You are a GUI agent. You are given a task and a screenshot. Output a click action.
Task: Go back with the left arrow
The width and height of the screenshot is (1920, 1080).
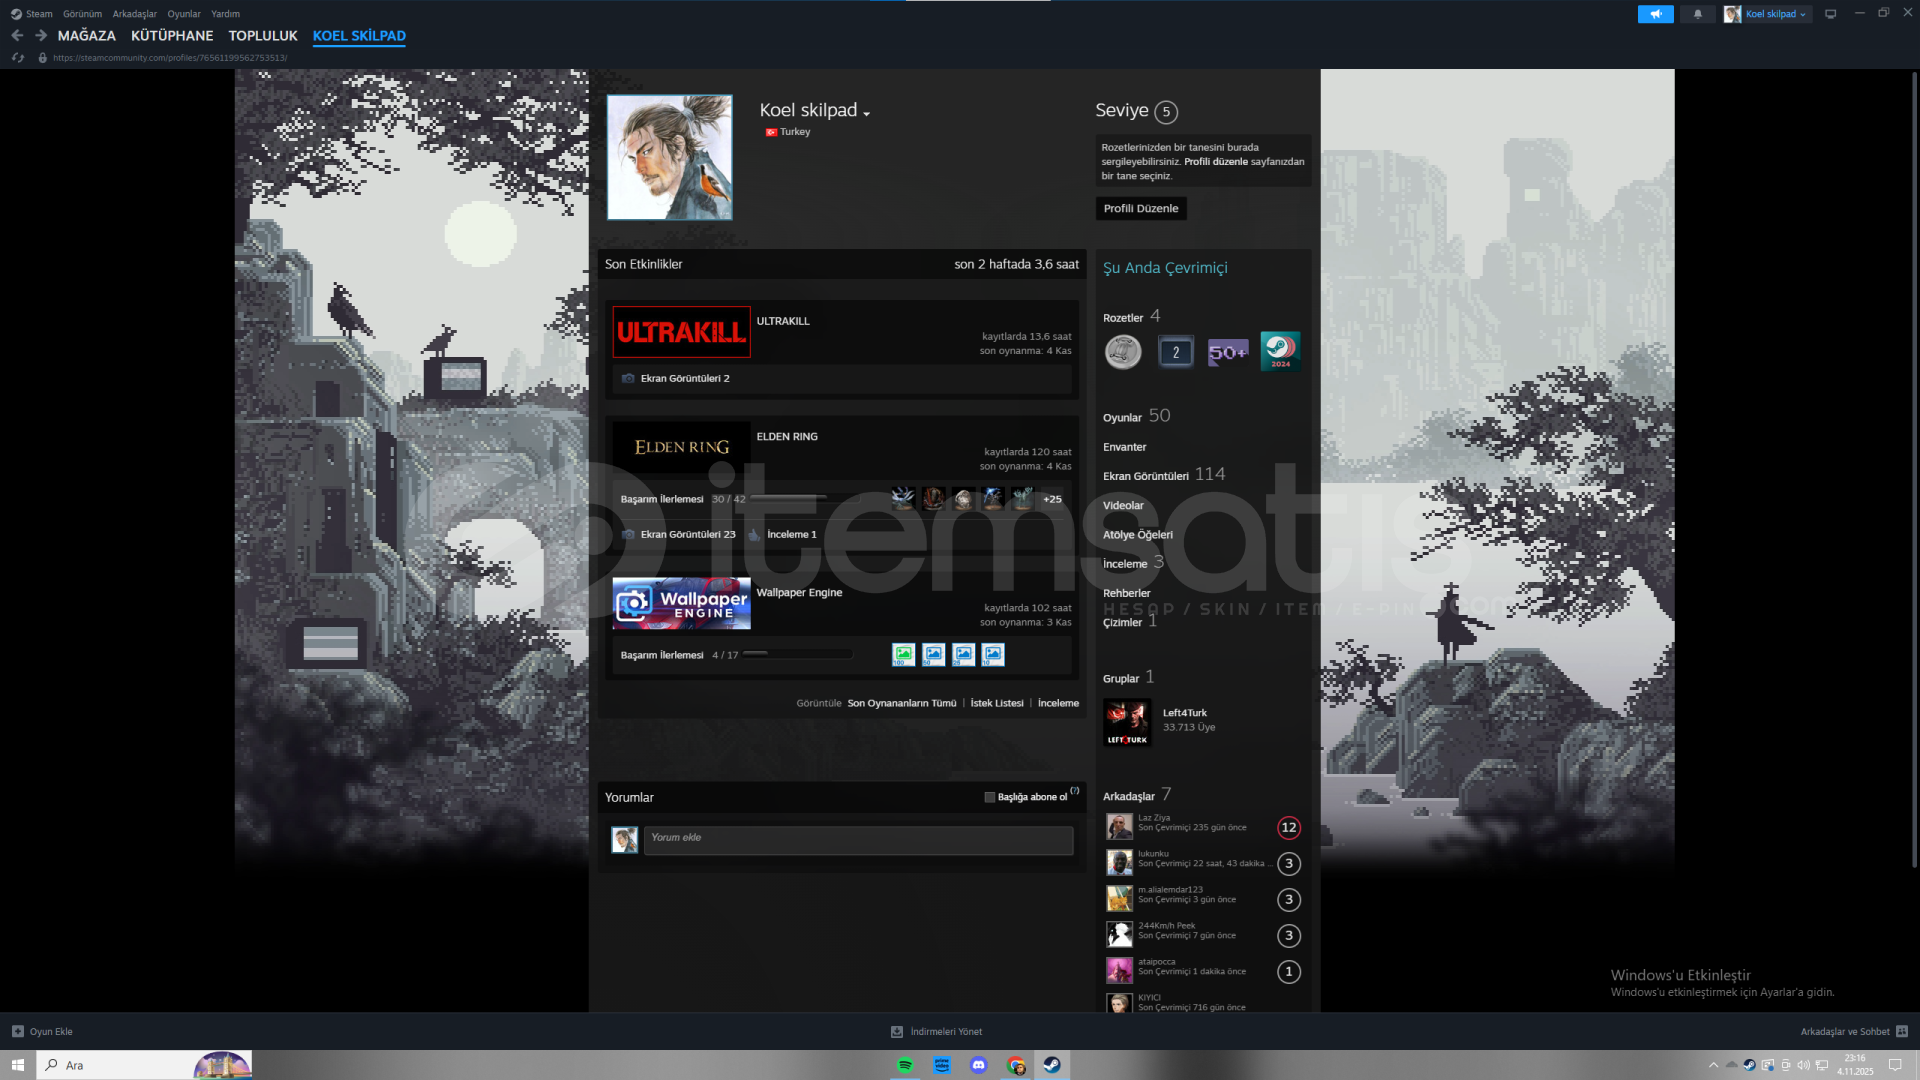click(x=17, y=35)
